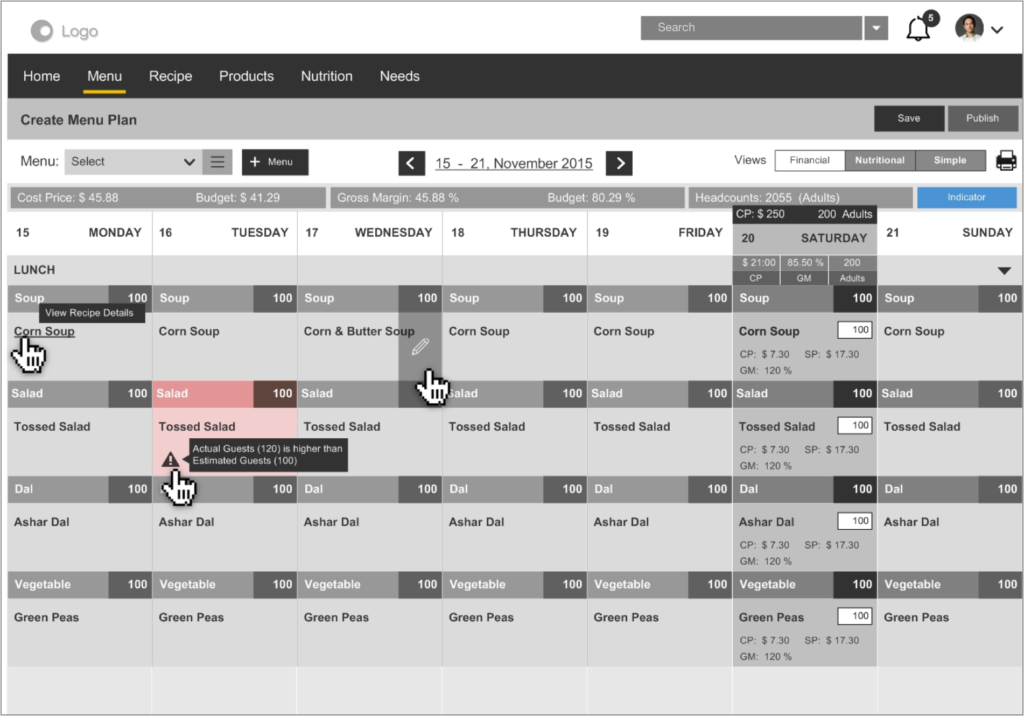Open the Menu Select dropdown
Viewport: 1024px width, 716px height.
coord(132,162)
